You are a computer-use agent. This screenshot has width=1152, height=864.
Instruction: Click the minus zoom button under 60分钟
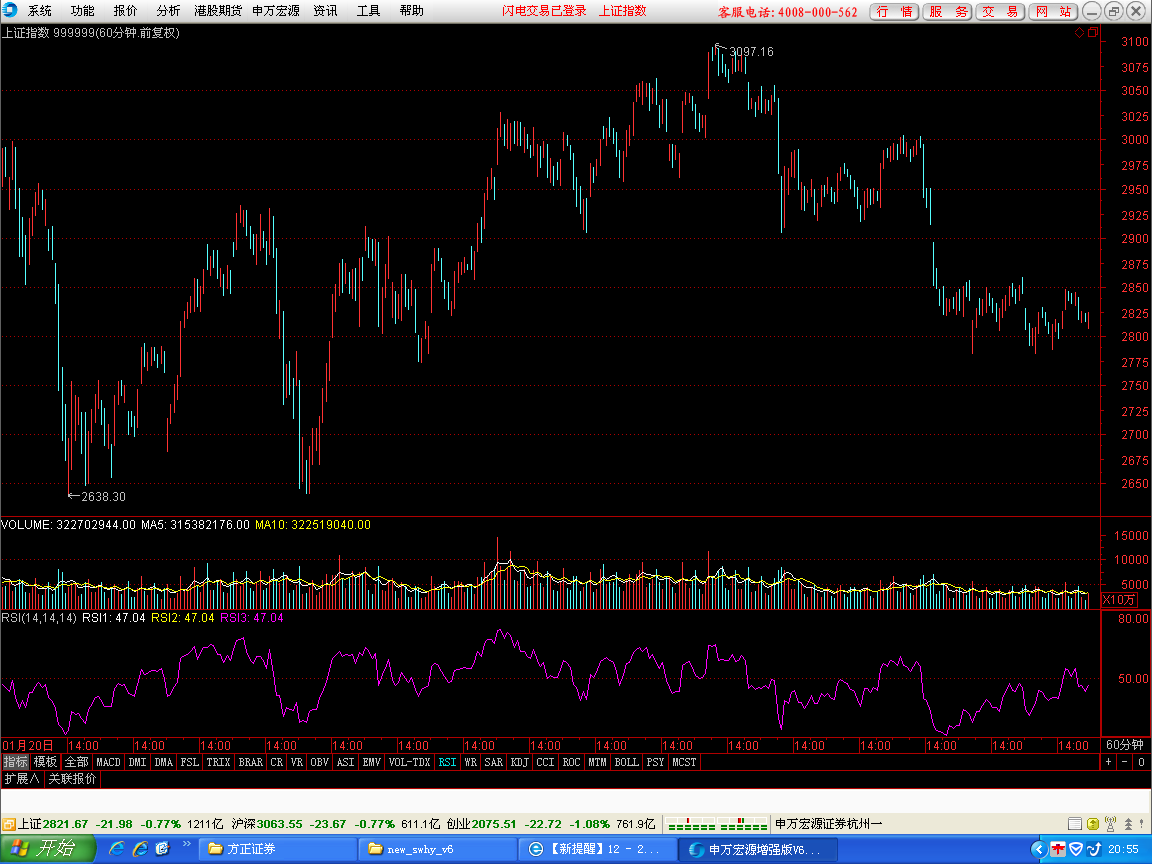point(1124,762)
